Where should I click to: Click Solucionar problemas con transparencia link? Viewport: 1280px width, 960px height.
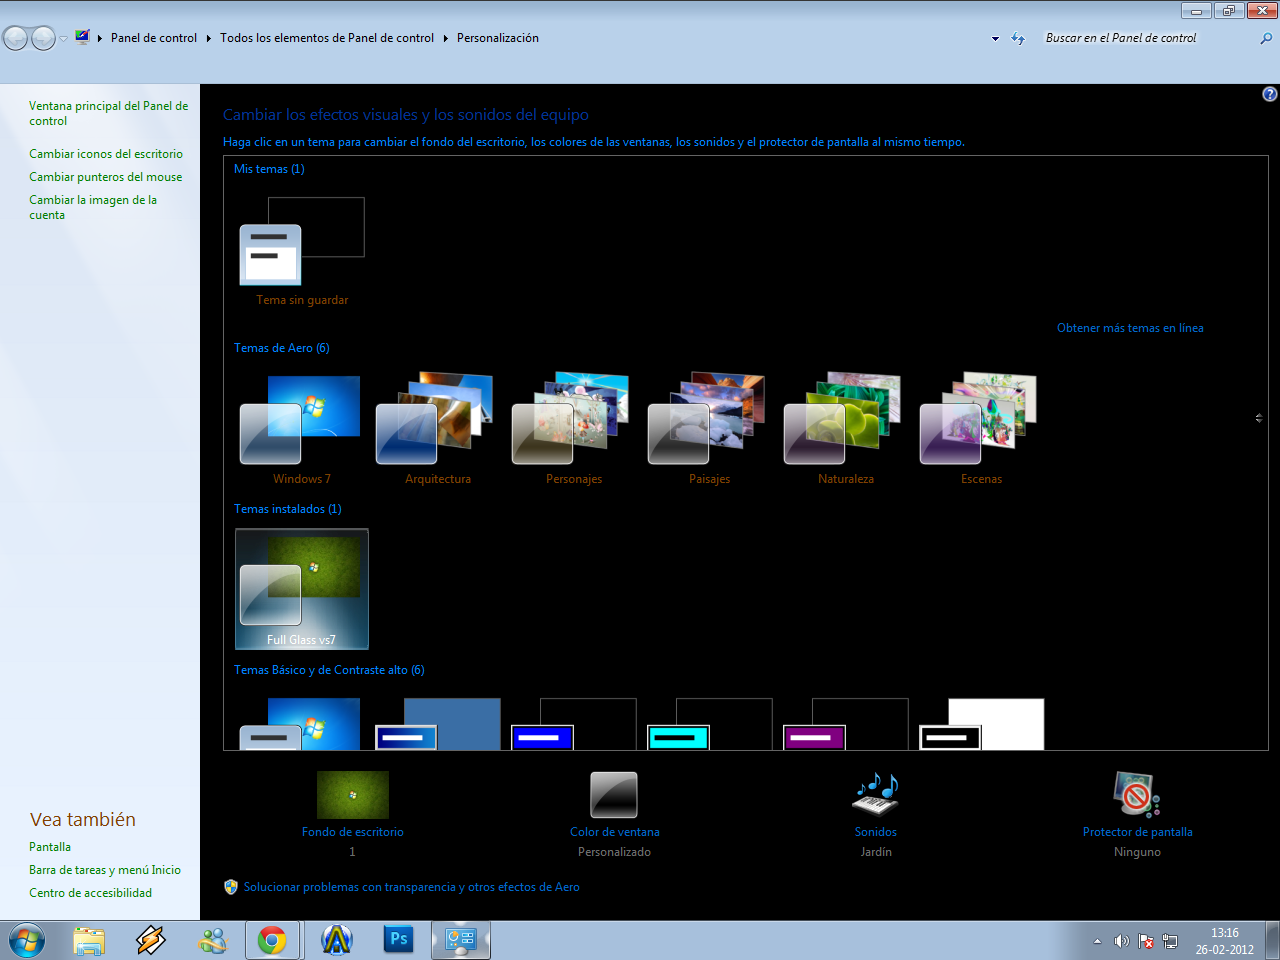411,887
